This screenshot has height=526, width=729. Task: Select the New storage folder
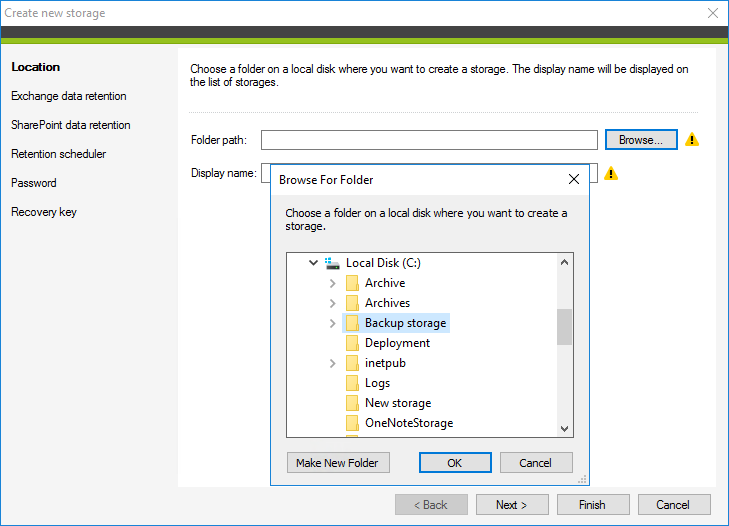(397, 403)
